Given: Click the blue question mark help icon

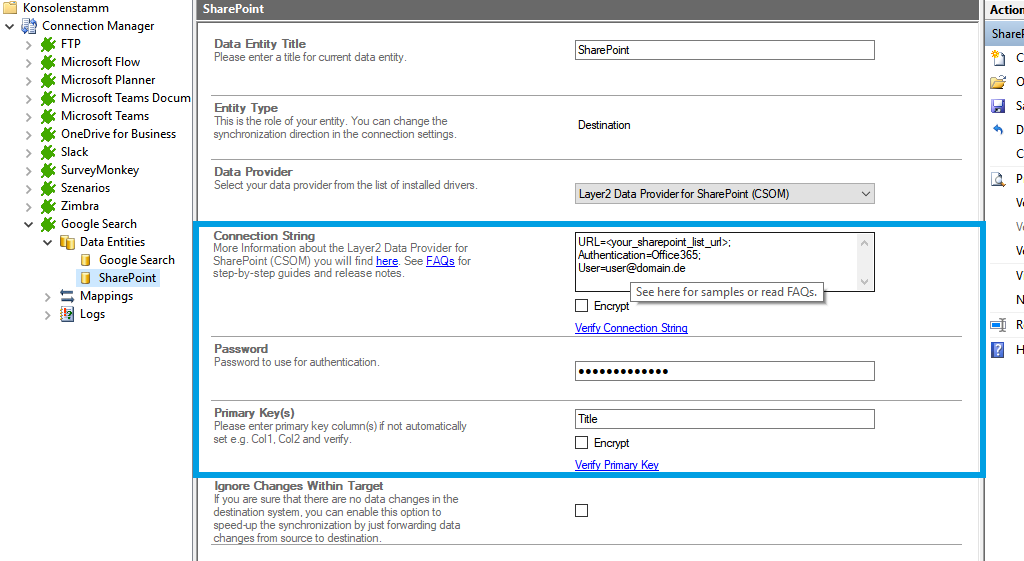Looking at the screenshot, I should tap(997, 350).
